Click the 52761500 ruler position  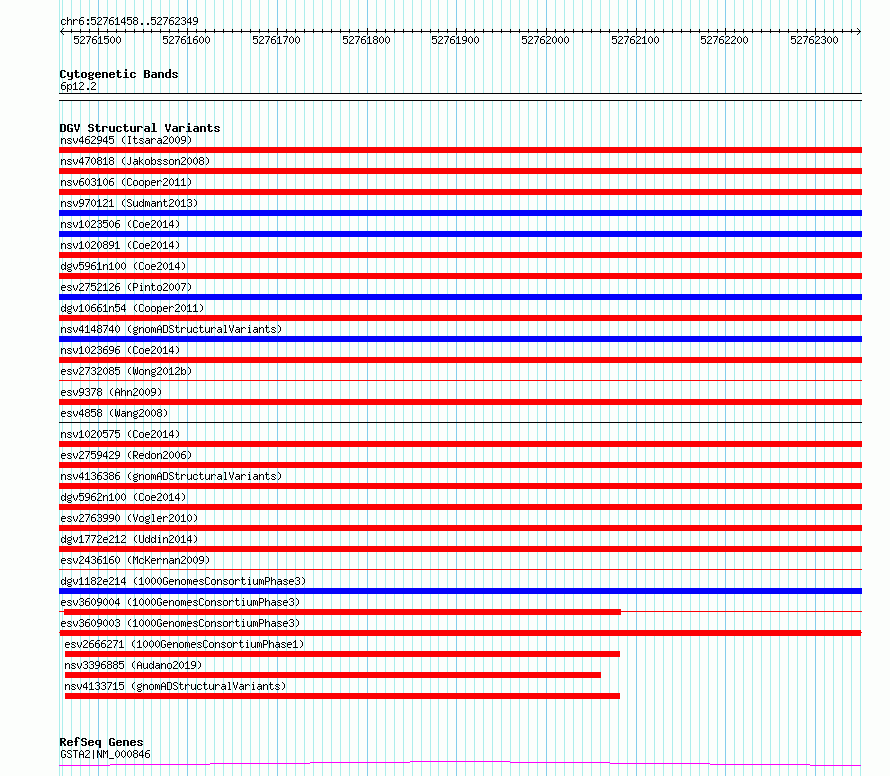click(x=97, y=40)
